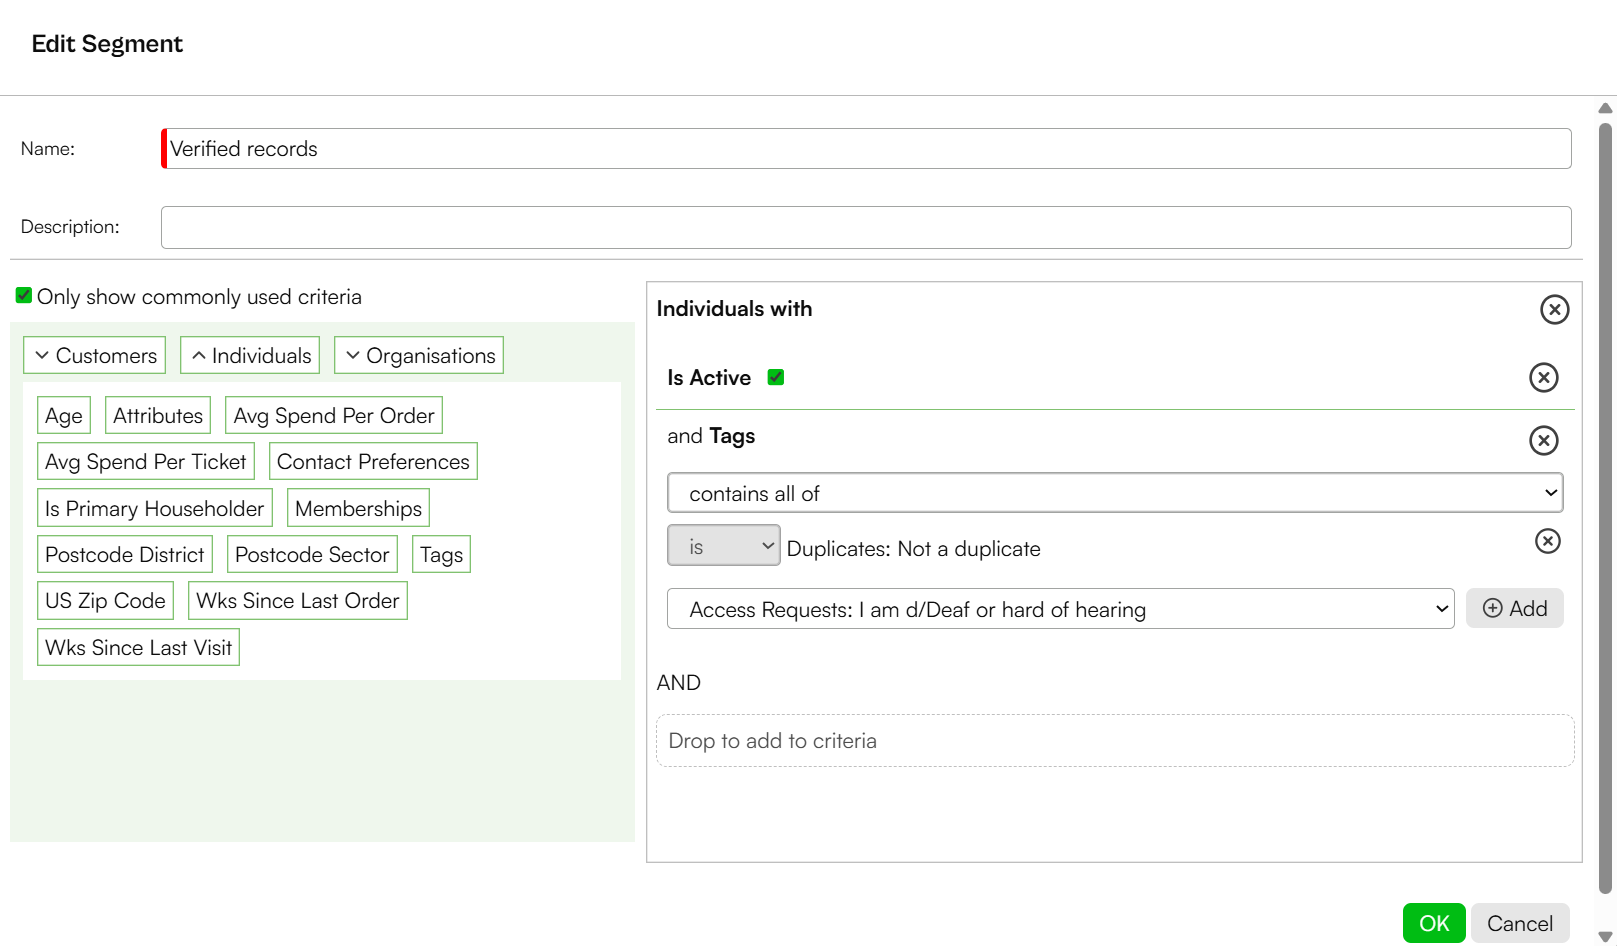
Task: Expand the Organisations criteria group
Action: pos(419,355)
